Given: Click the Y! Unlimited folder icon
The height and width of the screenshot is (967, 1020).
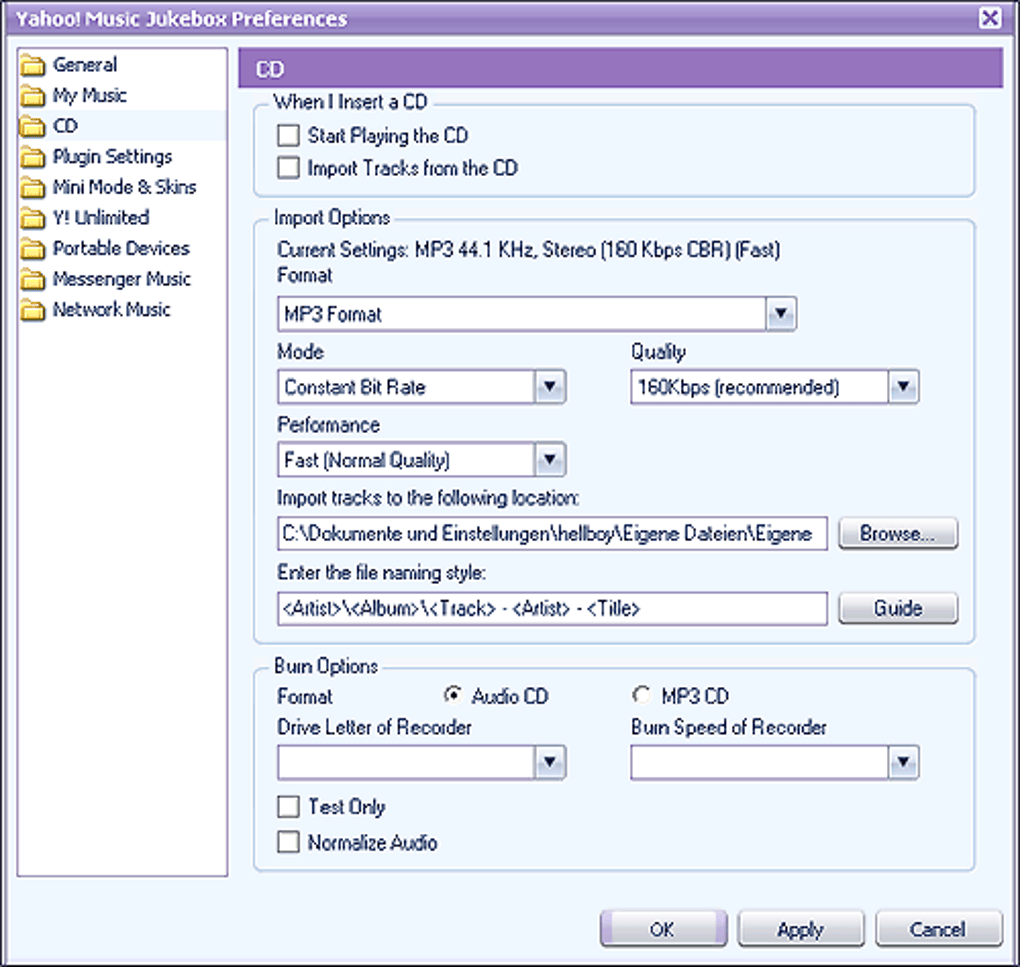Looking at the screenshot, I should click(34, 217).
